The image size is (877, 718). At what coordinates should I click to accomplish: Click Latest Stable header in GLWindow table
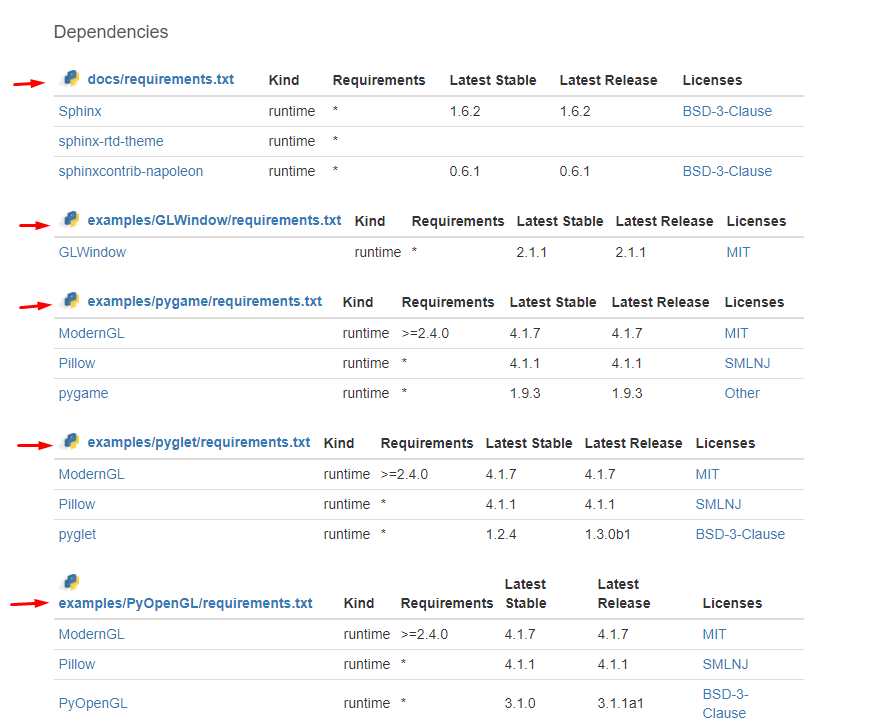tap(560, 221)
